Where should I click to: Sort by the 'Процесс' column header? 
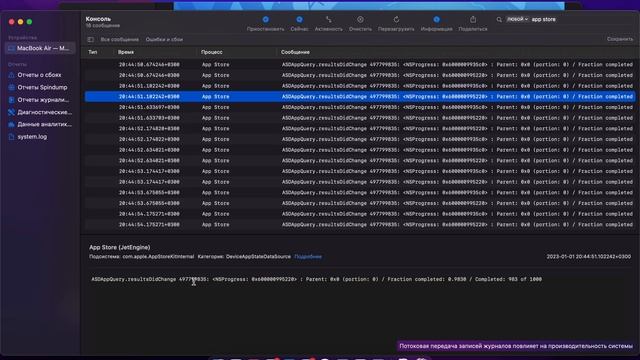(x=211, y=52)
